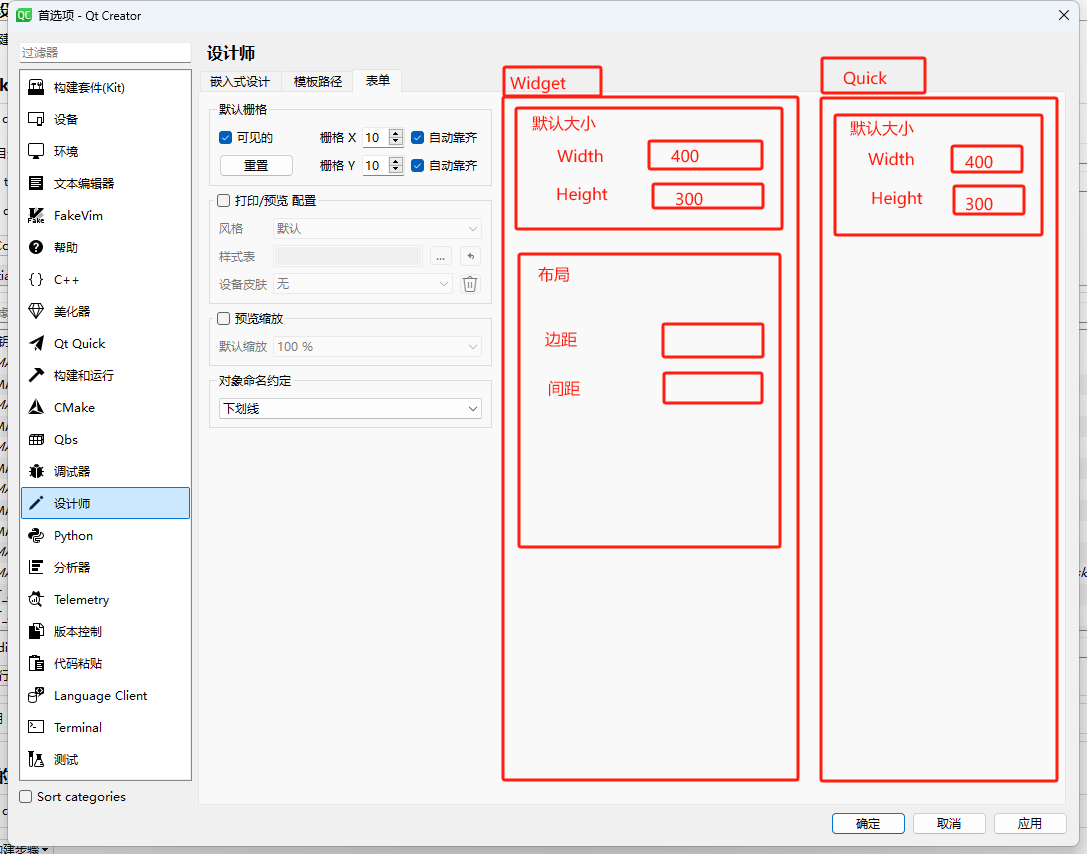Open the Terminal category icon

pos(36,727)
